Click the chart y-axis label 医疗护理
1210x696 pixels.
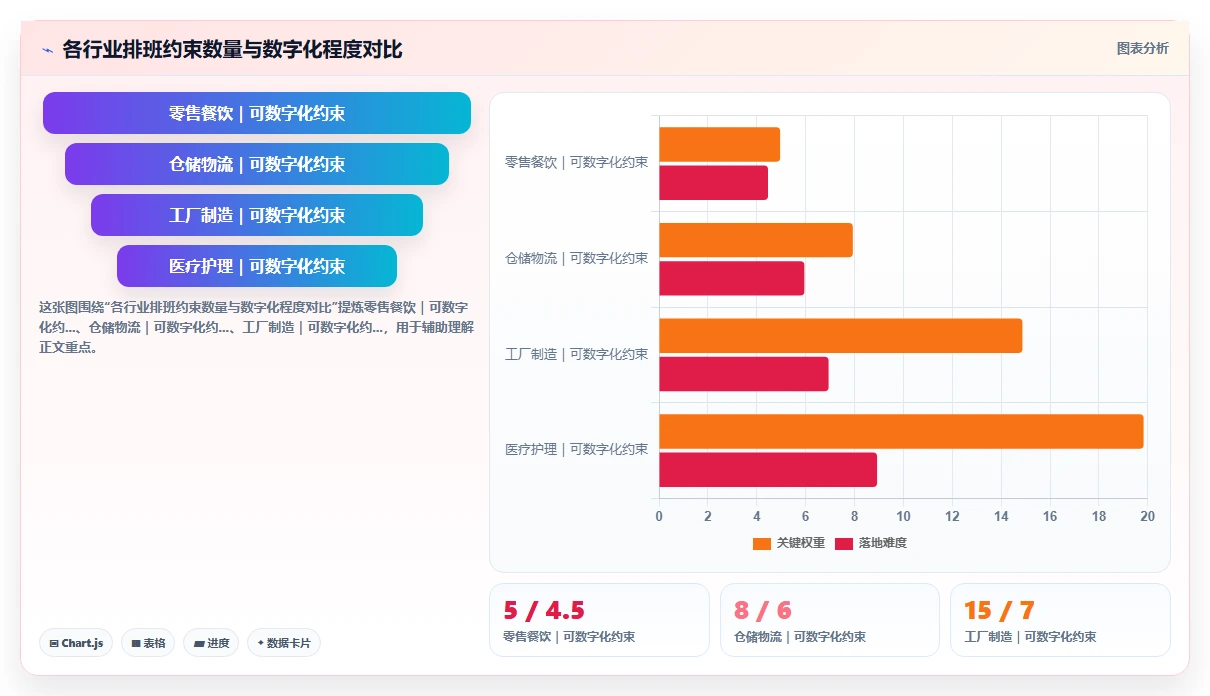[x=576, y=450]
